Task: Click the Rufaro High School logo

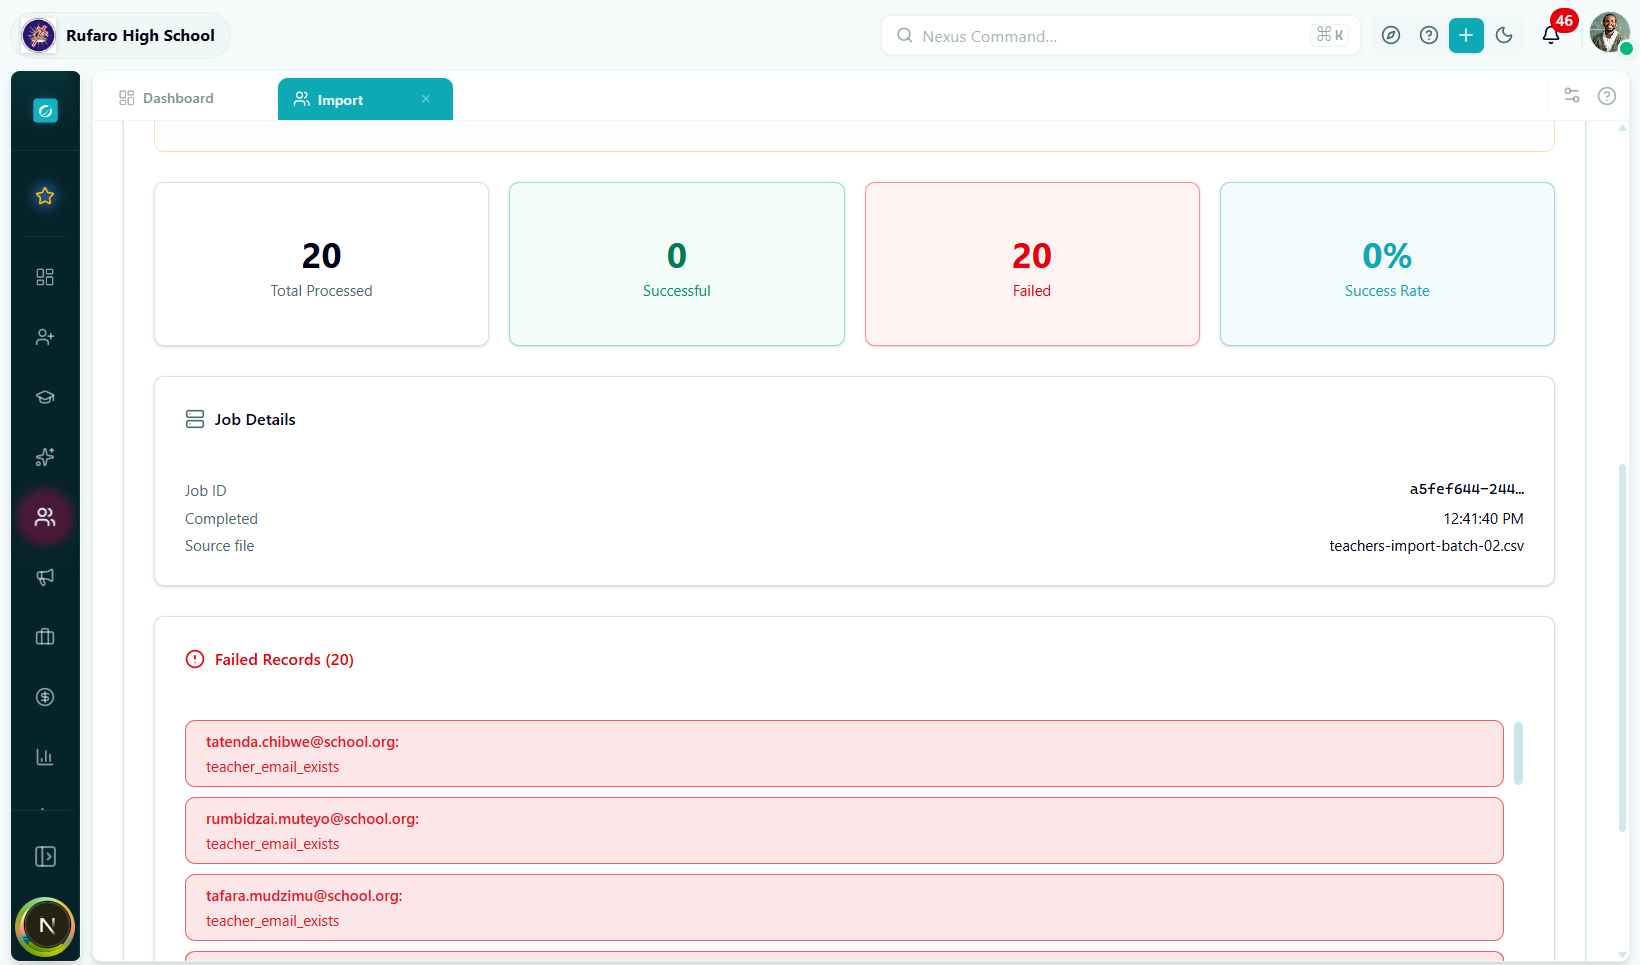Action: point(39,36)
